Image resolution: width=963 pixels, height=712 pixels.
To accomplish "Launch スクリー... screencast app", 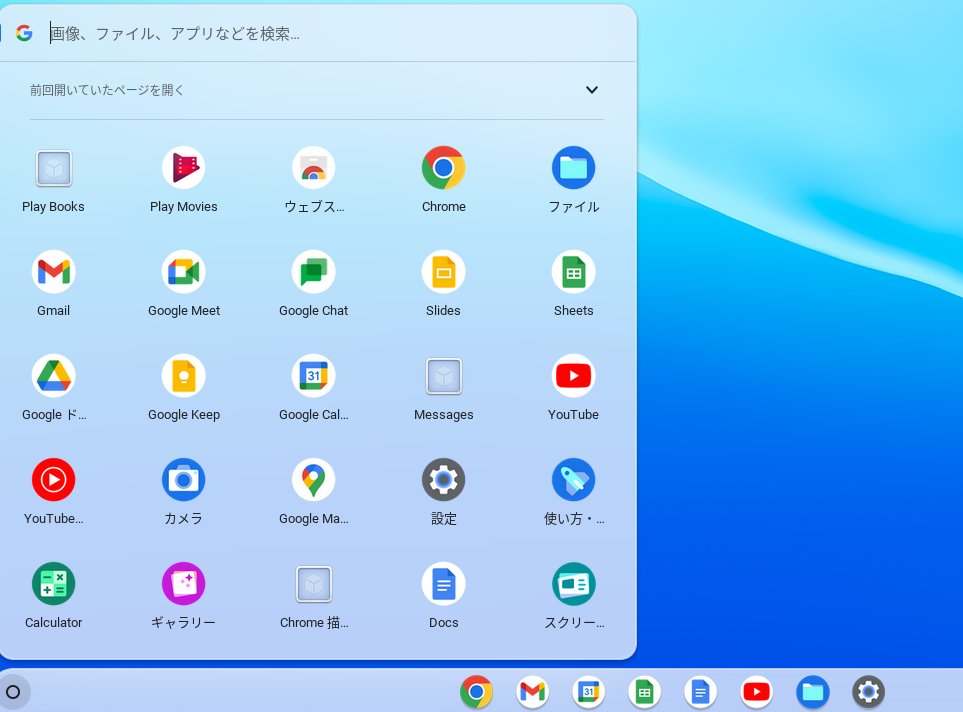I will pyautogui.click(x=574, y=584).
